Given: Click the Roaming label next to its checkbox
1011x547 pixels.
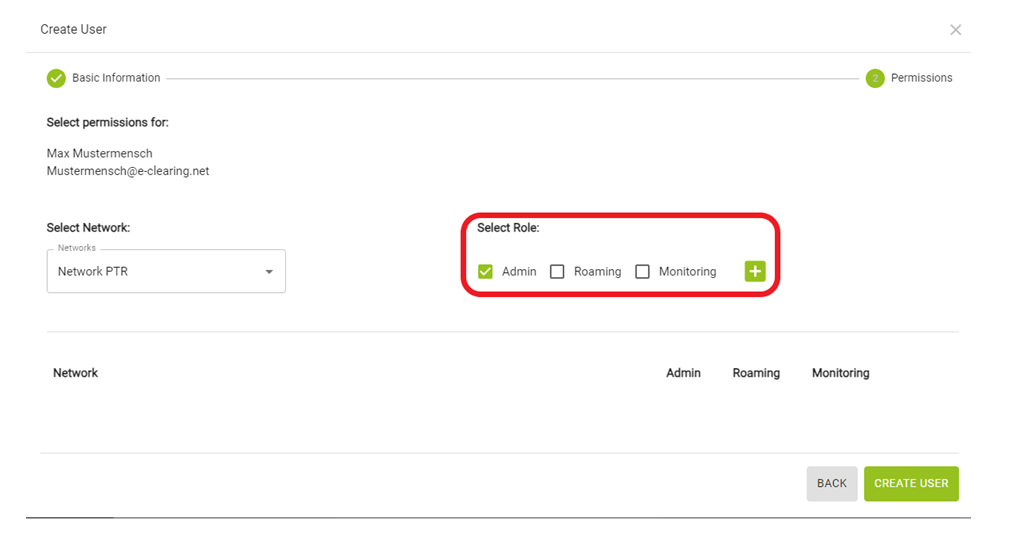Looking at the screenshot, I should [598, 272].
